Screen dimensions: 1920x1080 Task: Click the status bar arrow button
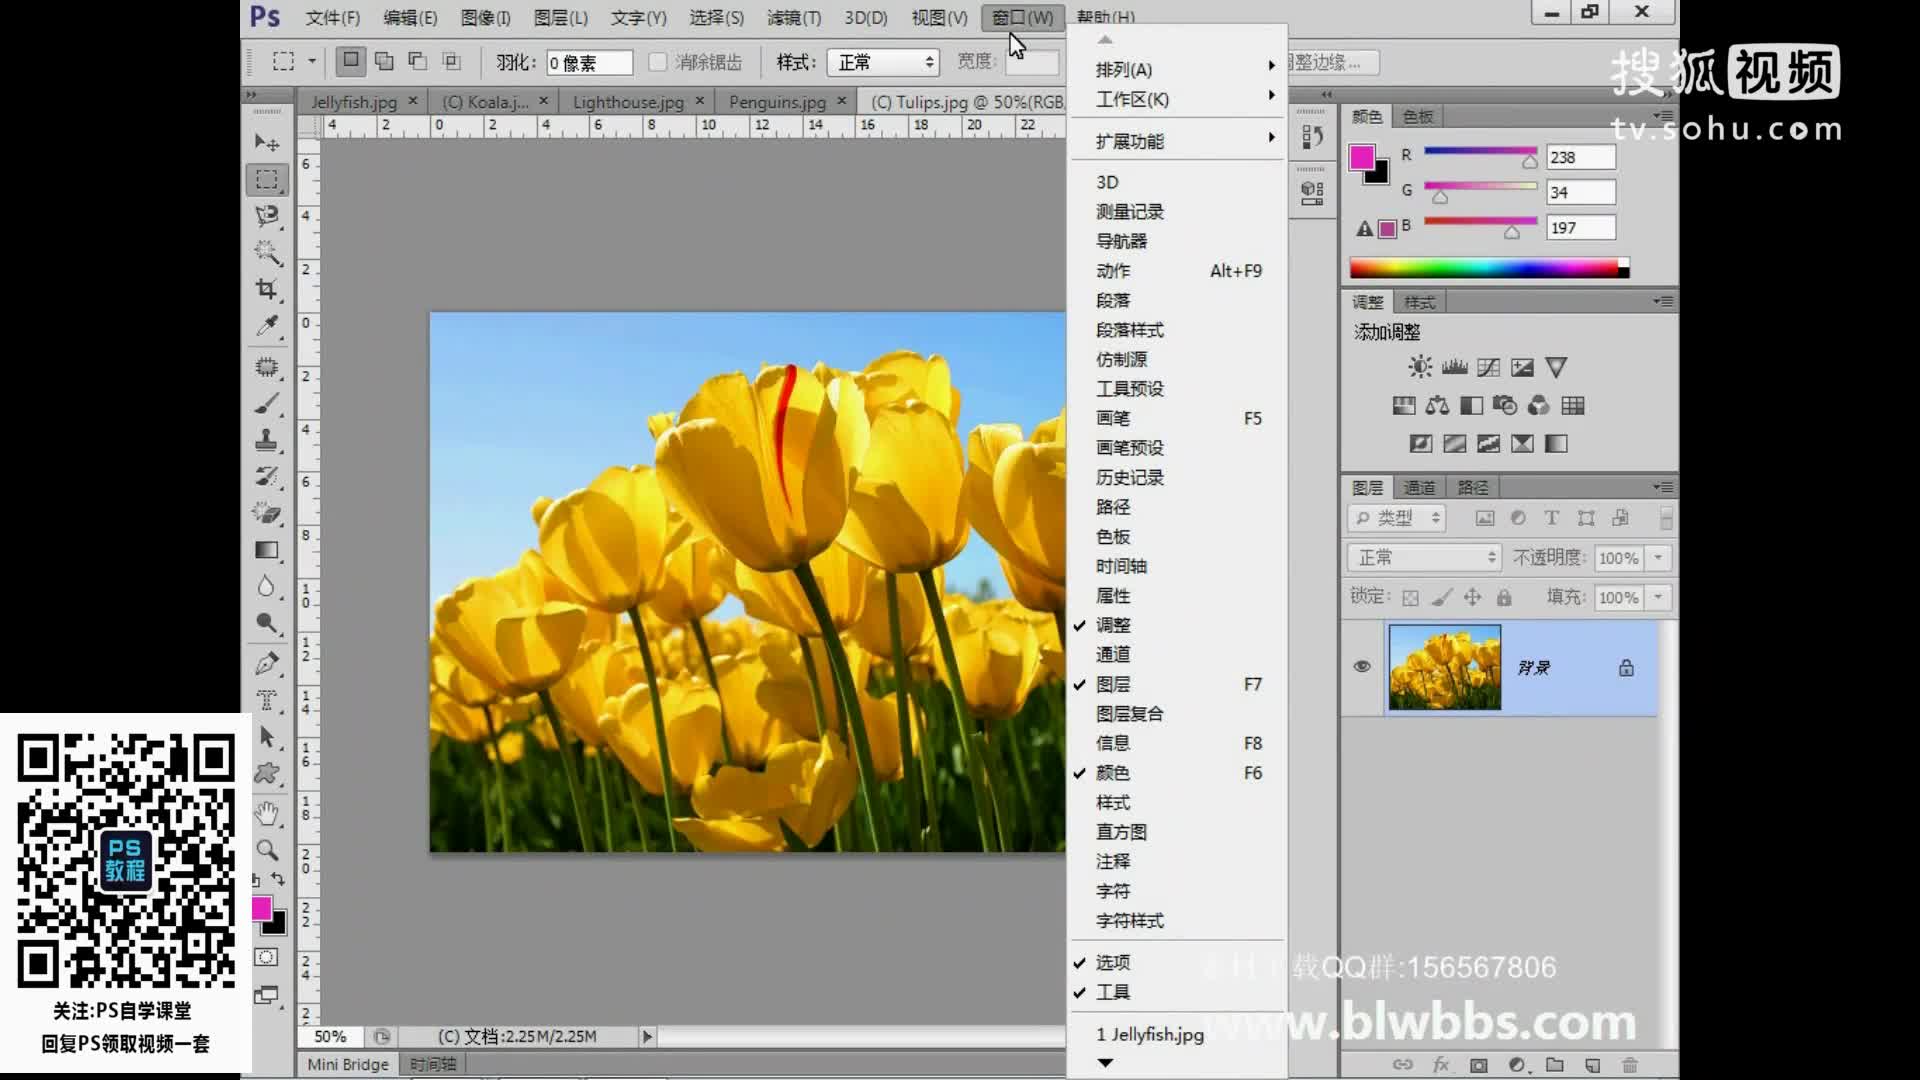647,1036
